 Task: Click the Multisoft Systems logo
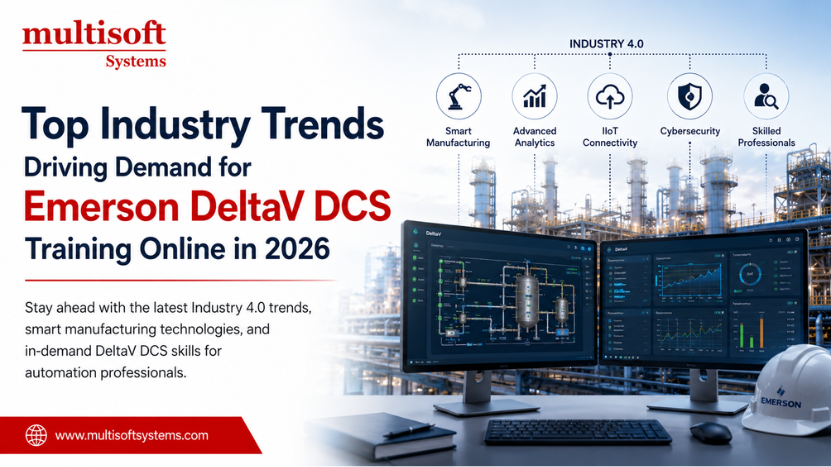pyautogui.click(x=94, y=45)
